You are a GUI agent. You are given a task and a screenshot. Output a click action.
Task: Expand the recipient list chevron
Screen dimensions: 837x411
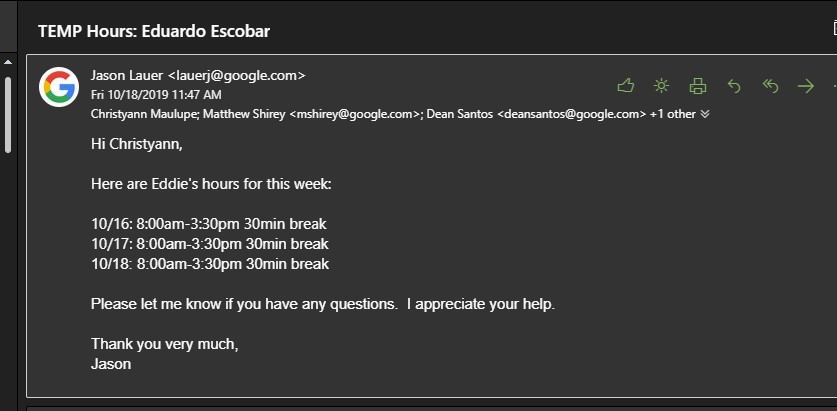(705, 114)
